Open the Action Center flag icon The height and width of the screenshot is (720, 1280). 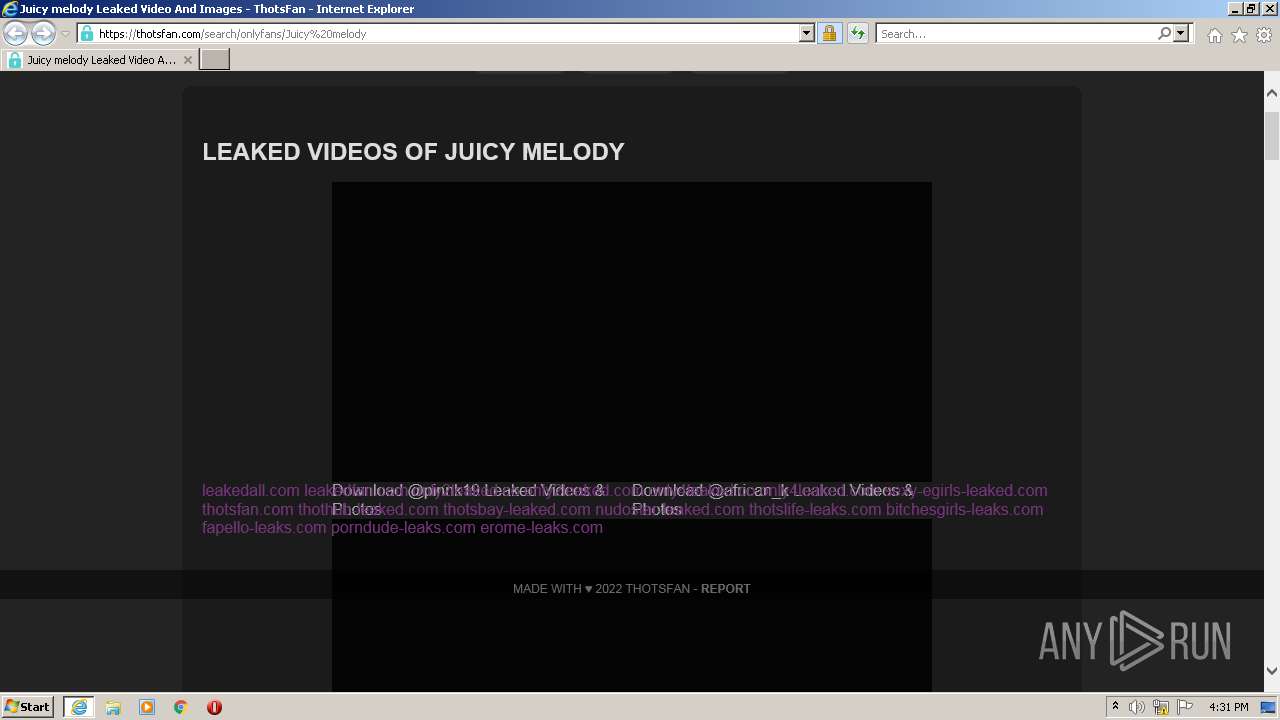(x=1185, y=707)
